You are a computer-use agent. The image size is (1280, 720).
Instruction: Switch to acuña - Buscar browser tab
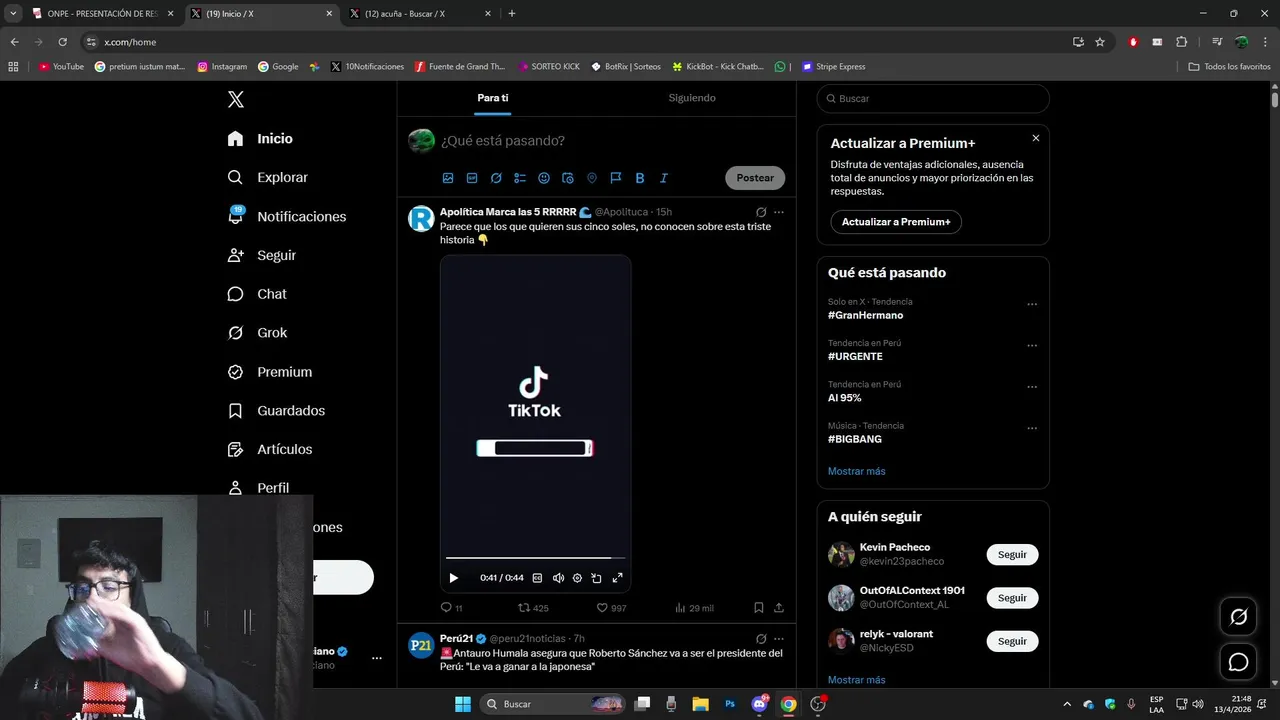click(419, 13)
